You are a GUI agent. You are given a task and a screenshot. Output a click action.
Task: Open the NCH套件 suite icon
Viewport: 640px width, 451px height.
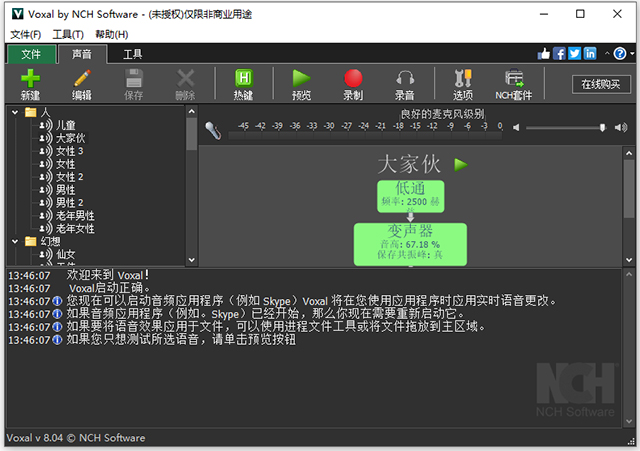click(x=514, y=78)
